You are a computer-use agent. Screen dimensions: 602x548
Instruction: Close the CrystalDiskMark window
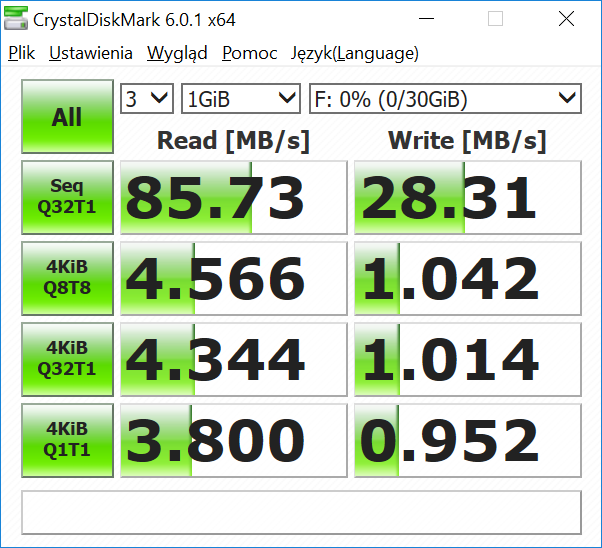[566, 19]
